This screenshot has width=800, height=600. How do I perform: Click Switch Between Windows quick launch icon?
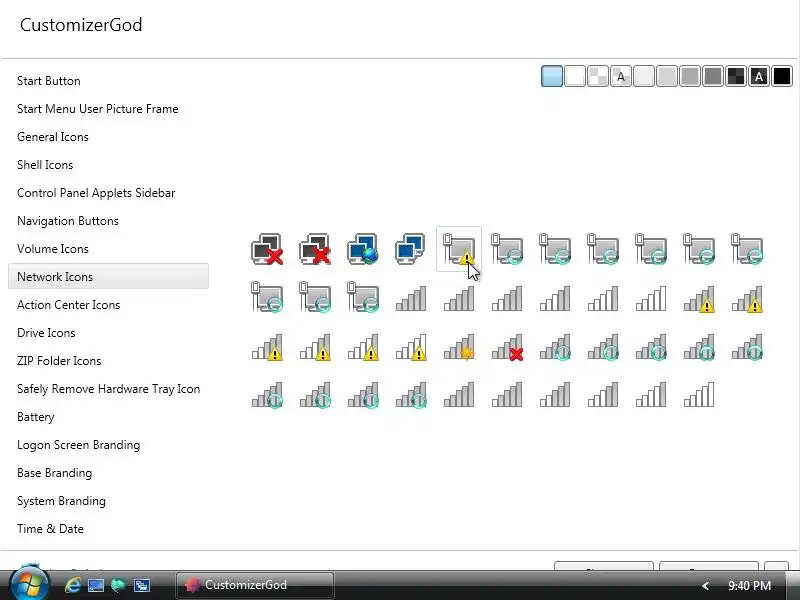[141, 585]
